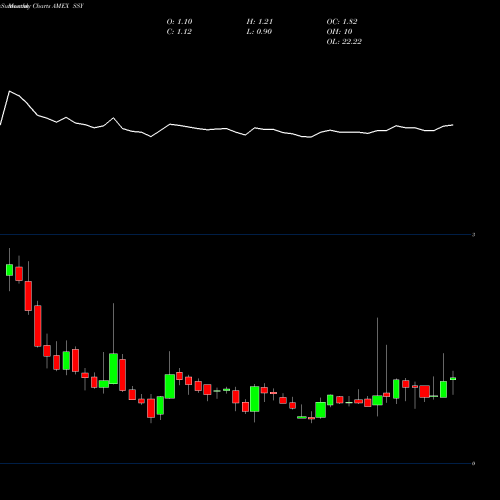Select the 'OC: 1.82' reading
500x500 pixels.
coord(342,22)
